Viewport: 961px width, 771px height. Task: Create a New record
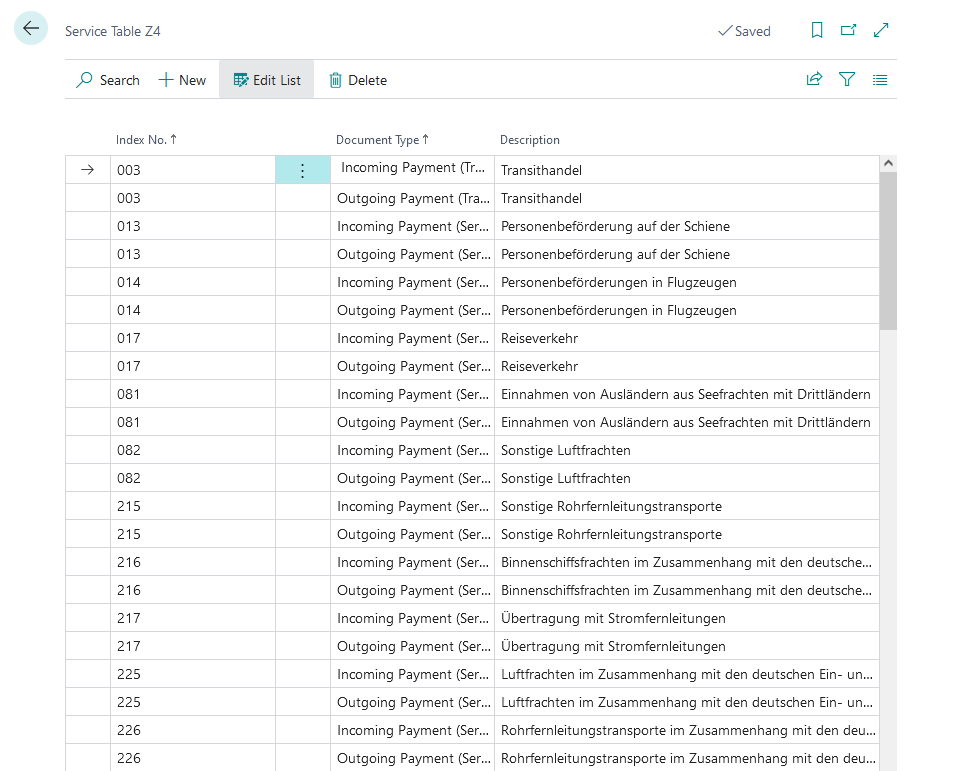[182, 80]
